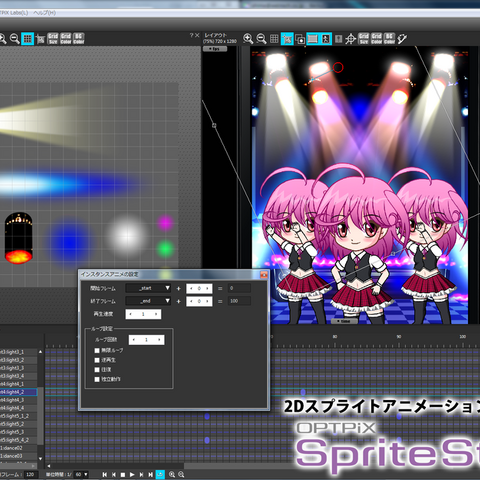
Task: Increase the start frame offset stepper
Action: [208, 288]
